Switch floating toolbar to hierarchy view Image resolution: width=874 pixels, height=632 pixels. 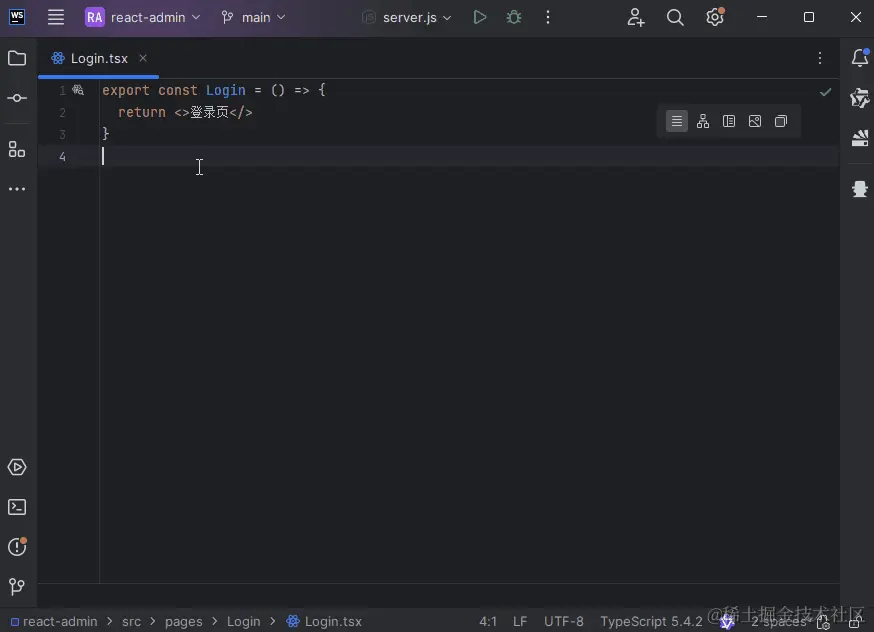point(703,121)
